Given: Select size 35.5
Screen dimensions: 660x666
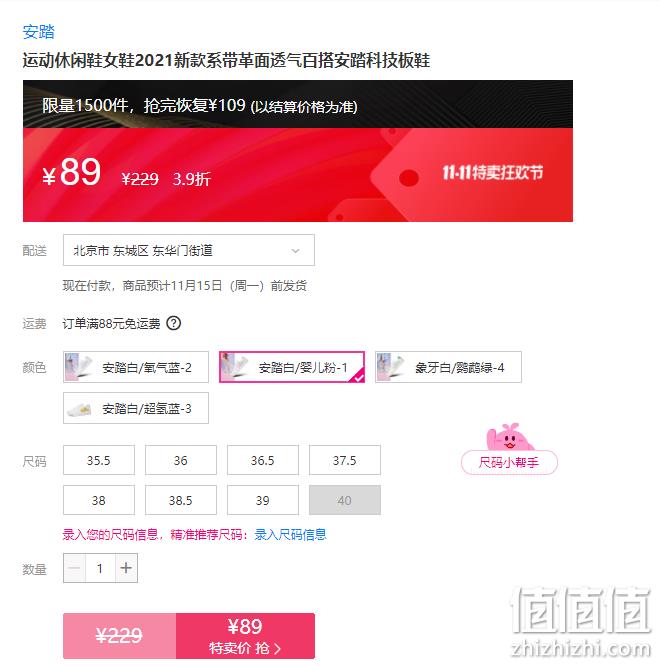Looking at the screenshot, I should point(99,460).
